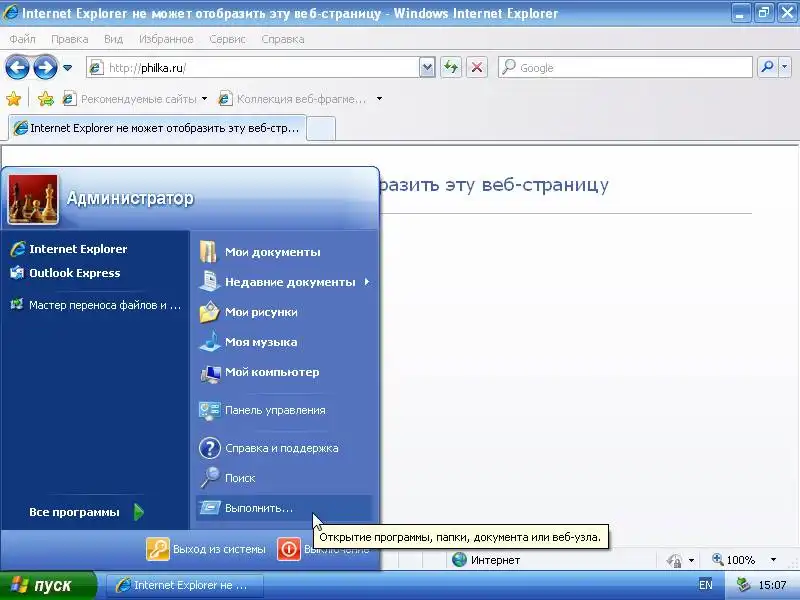
Task: Click the Add to Favorites bar icon
Action: [x=45, y=98]
